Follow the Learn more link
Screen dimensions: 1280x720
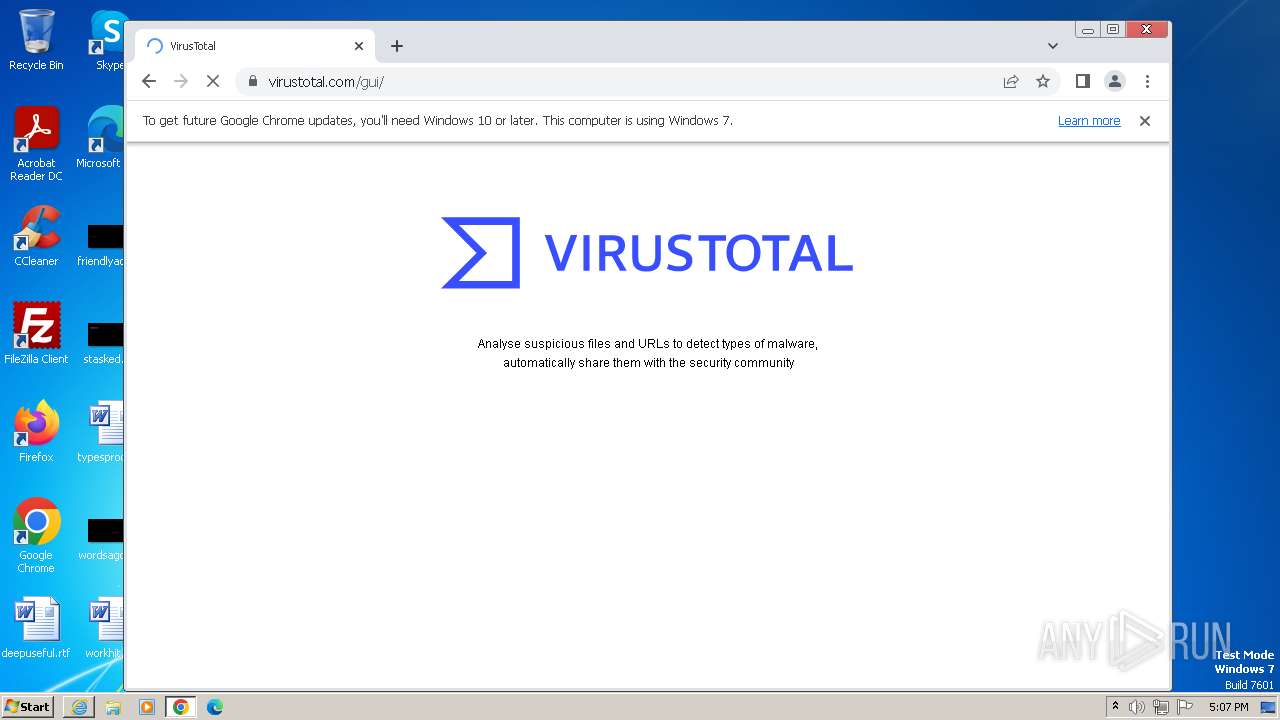(x=1089, y=121)
